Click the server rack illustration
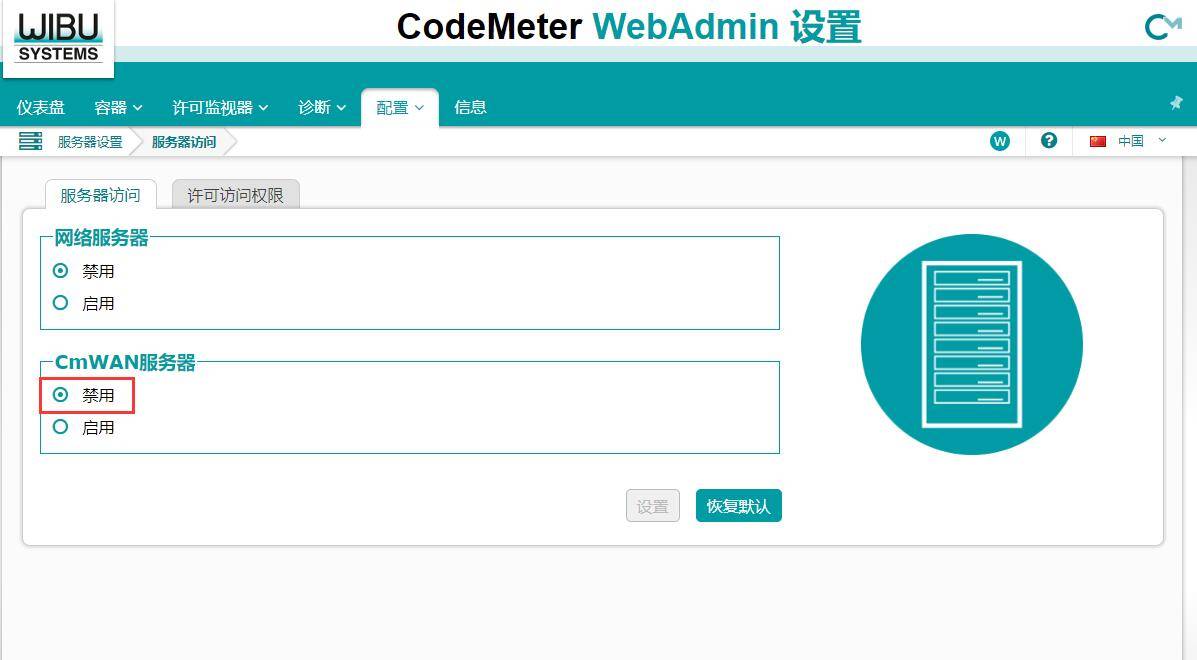The height and width of the screenshot is (660, 1197). pos(971,344)
